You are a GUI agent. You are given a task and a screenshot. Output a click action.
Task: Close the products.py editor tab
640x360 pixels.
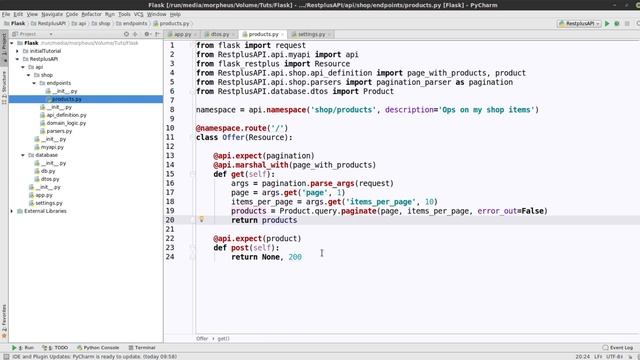point(282,35)
